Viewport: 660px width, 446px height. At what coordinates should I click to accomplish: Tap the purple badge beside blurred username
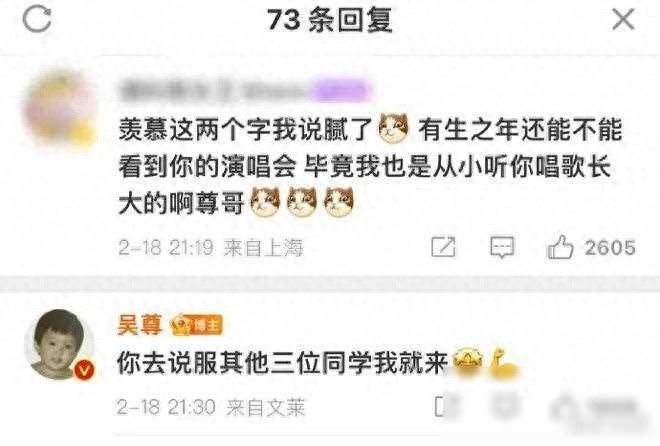pos(342,91)
